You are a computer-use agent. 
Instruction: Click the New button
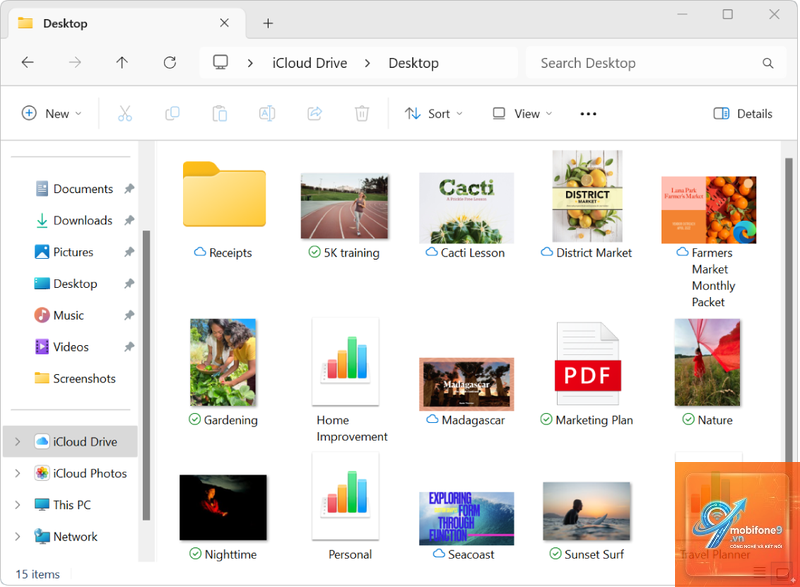(x=52, y=113)
